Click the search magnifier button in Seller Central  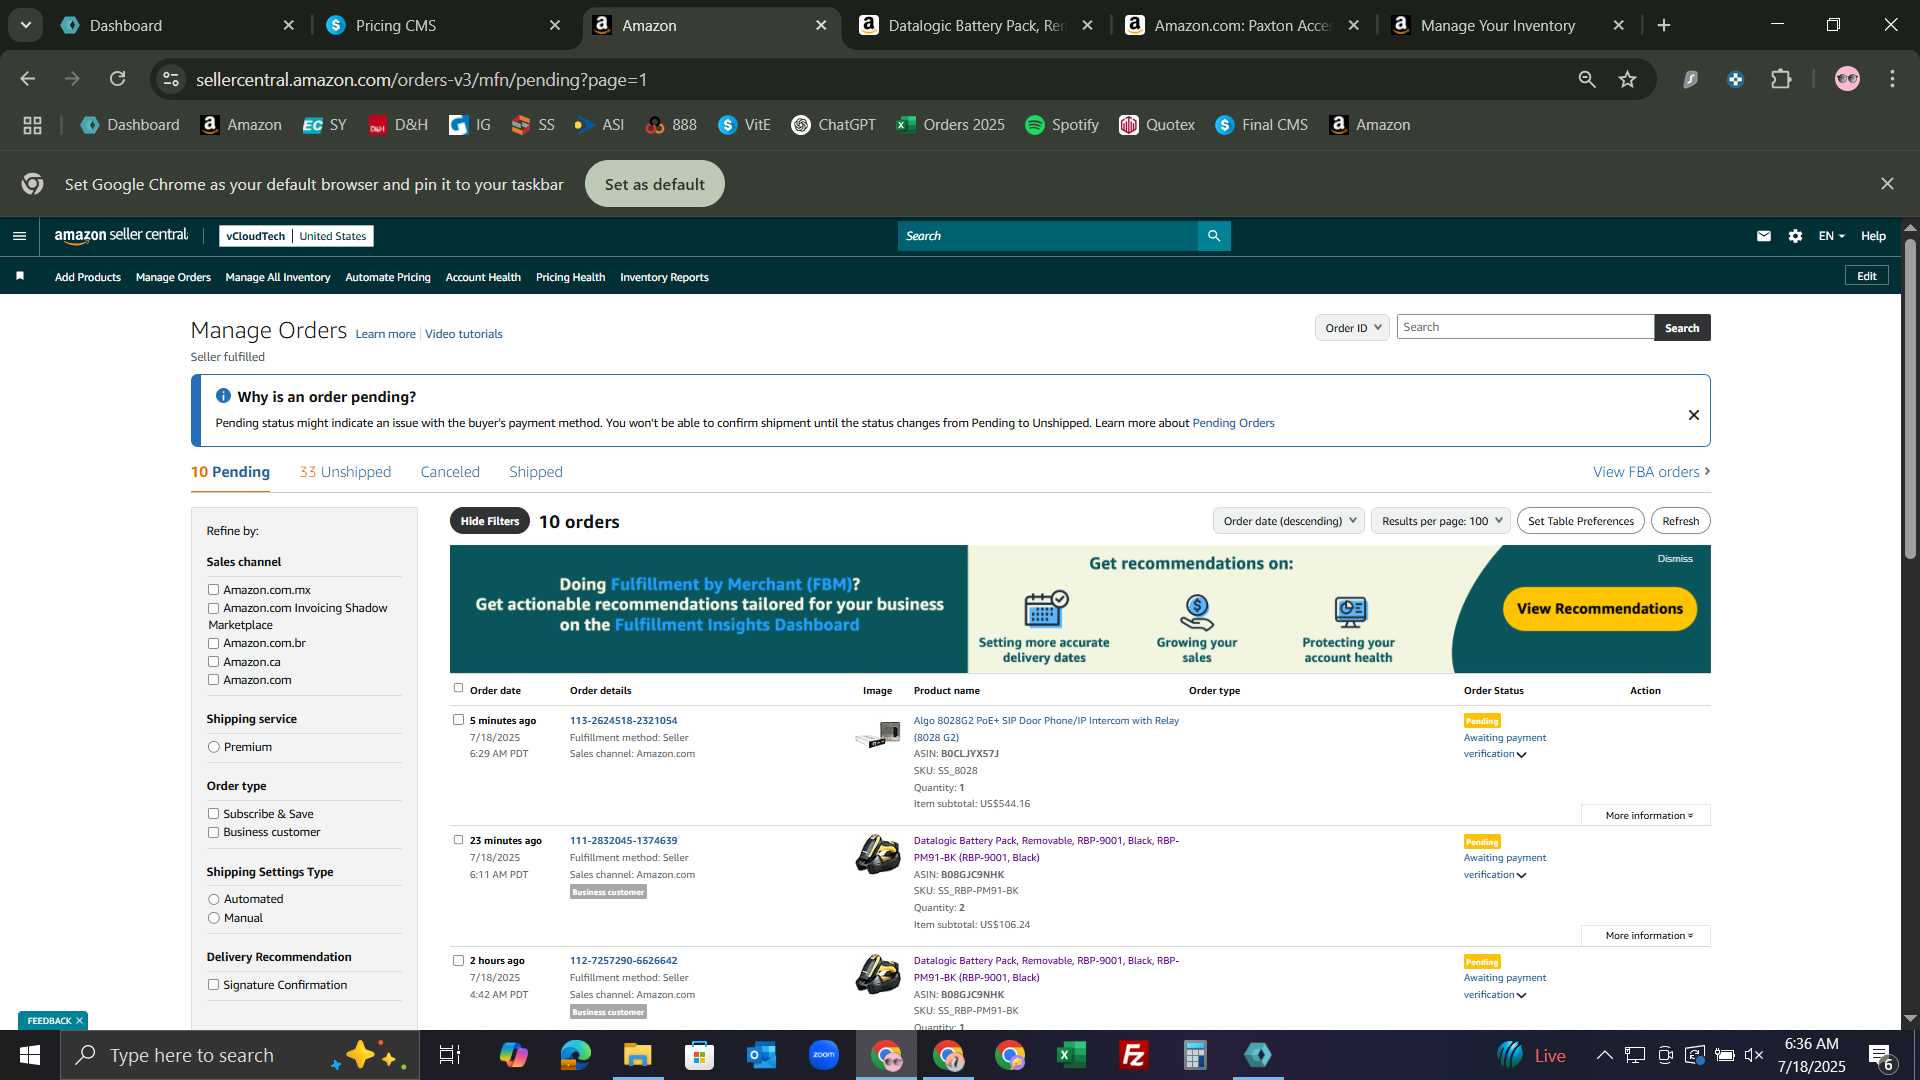coord(1214,236)
